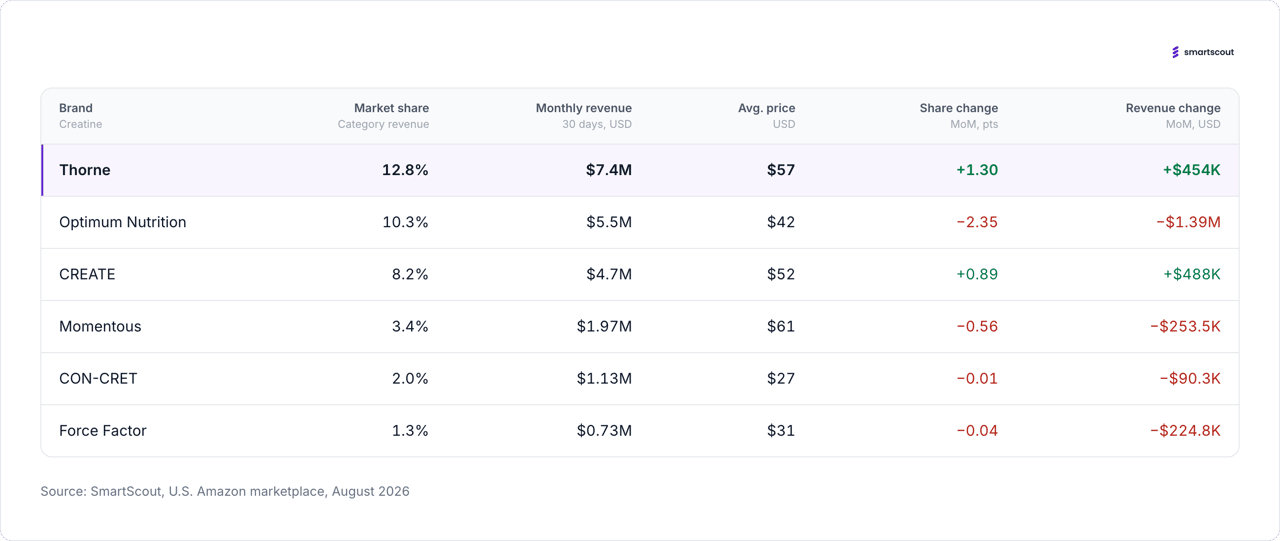Screen dimensions: 1280x541
Task: Select the CREATE brand name
Action: pos(87,274)
